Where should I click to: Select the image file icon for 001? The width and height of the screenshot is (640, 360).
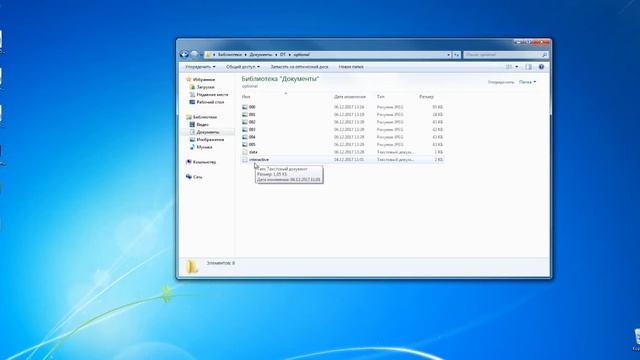245,115
